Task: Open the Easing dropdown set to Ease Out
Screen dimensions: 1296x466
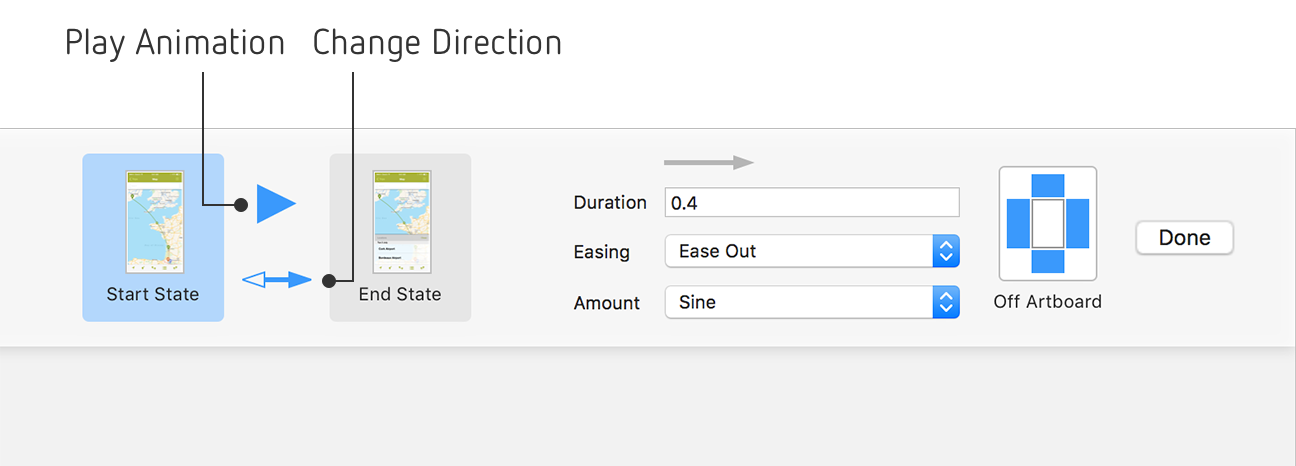Action: point(812,251)
